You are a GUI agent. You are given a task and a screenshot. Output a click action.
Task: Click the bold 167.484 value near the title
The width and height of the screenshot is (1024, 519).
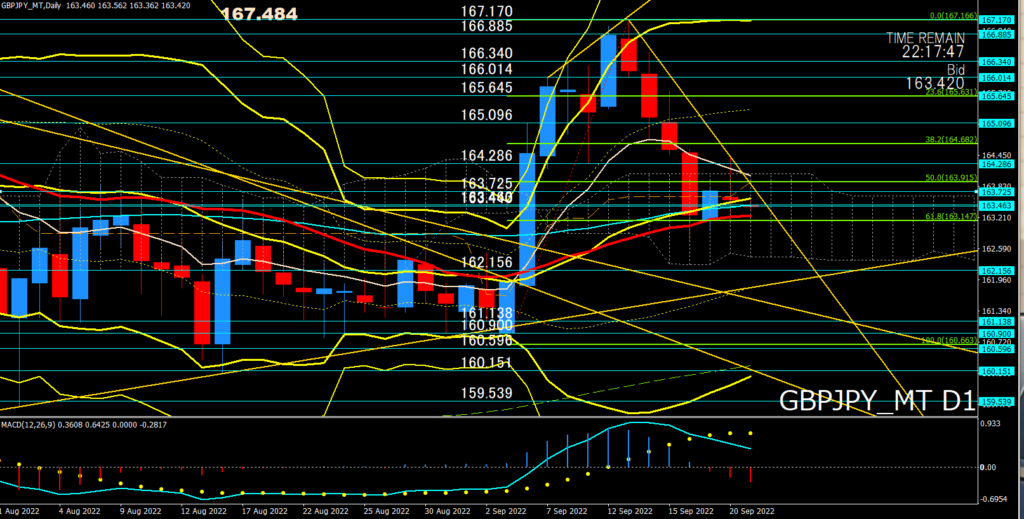click(259, 14)
